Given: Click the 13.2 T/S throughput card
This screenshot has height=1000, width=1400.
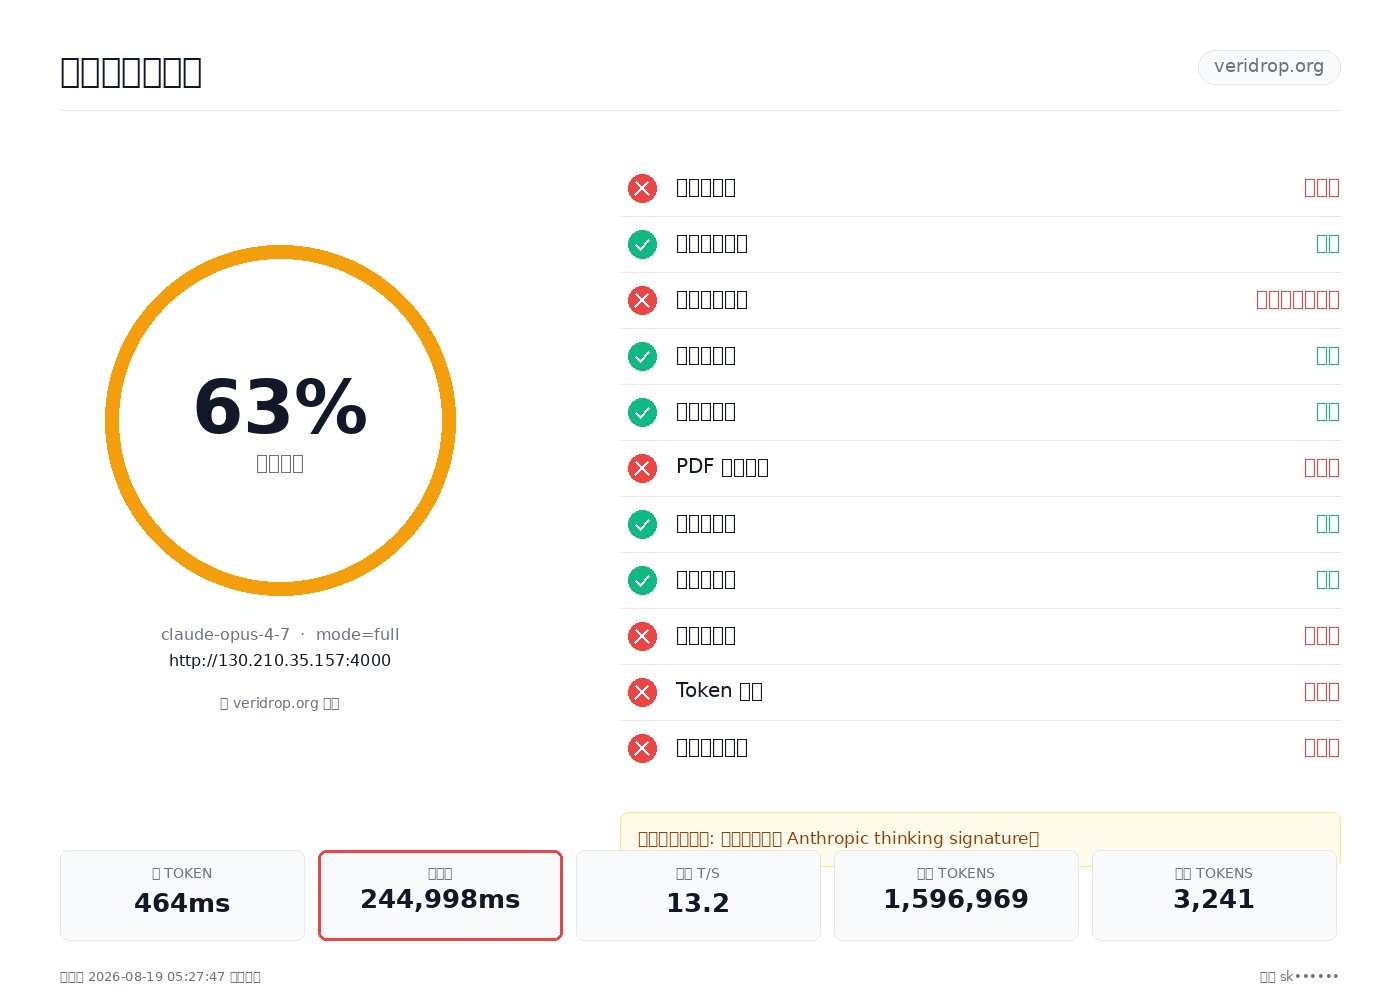Looking at the screenshot, I should 698,895.
